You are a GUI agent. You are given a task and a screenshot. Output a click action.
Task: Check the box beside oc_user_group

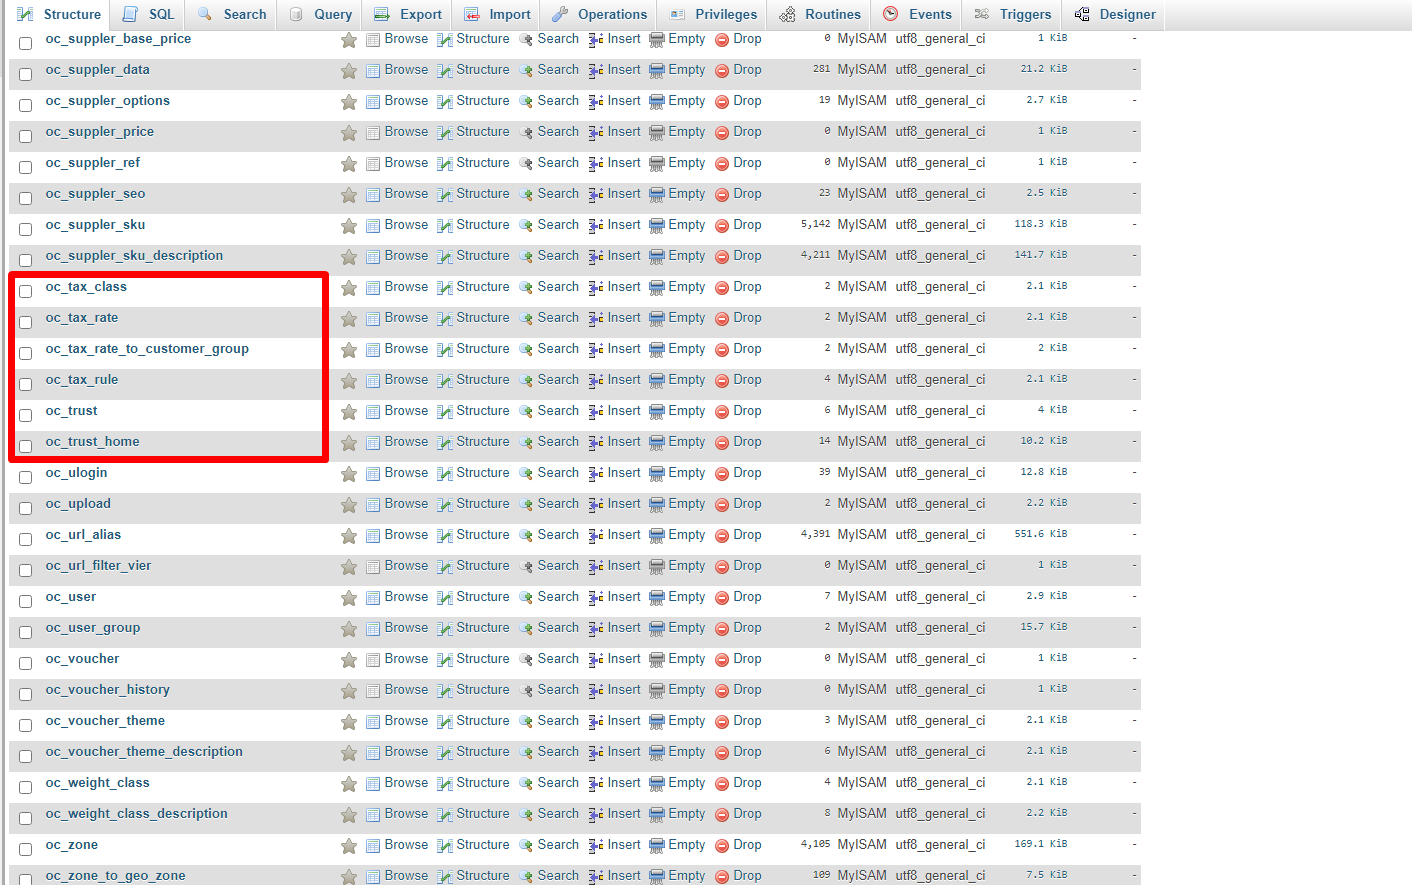(26, 632)
